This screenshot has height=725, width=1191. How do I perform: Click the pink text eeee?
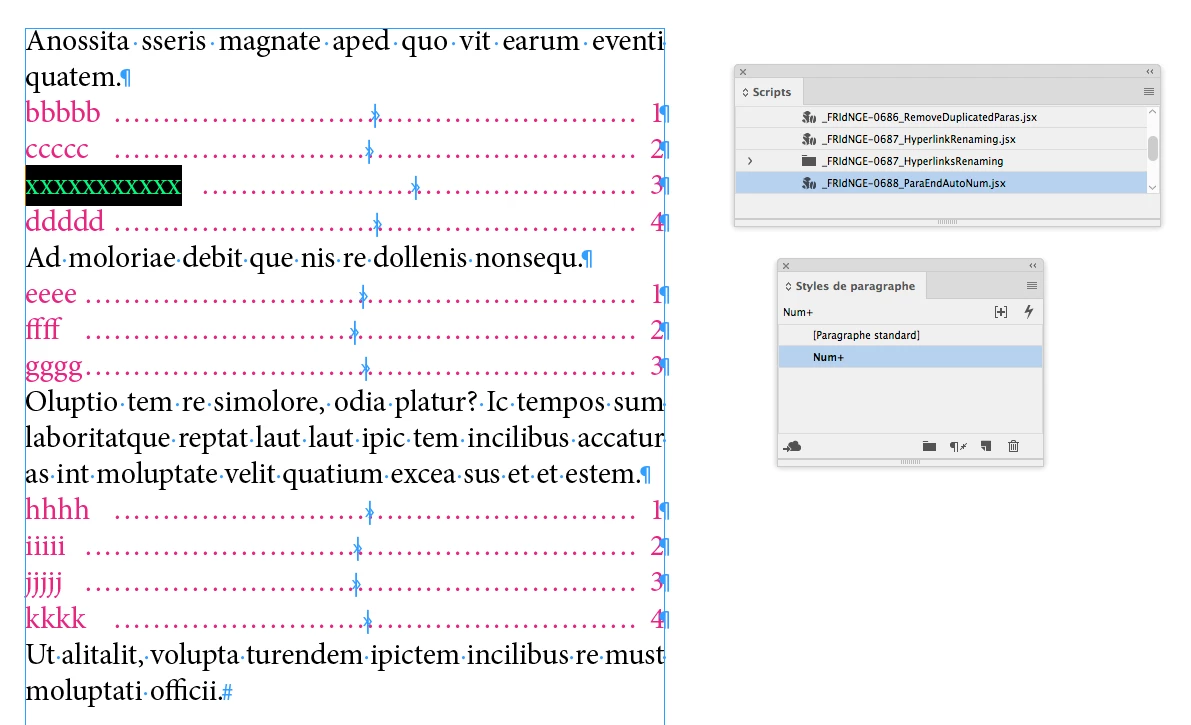point(51,295)
